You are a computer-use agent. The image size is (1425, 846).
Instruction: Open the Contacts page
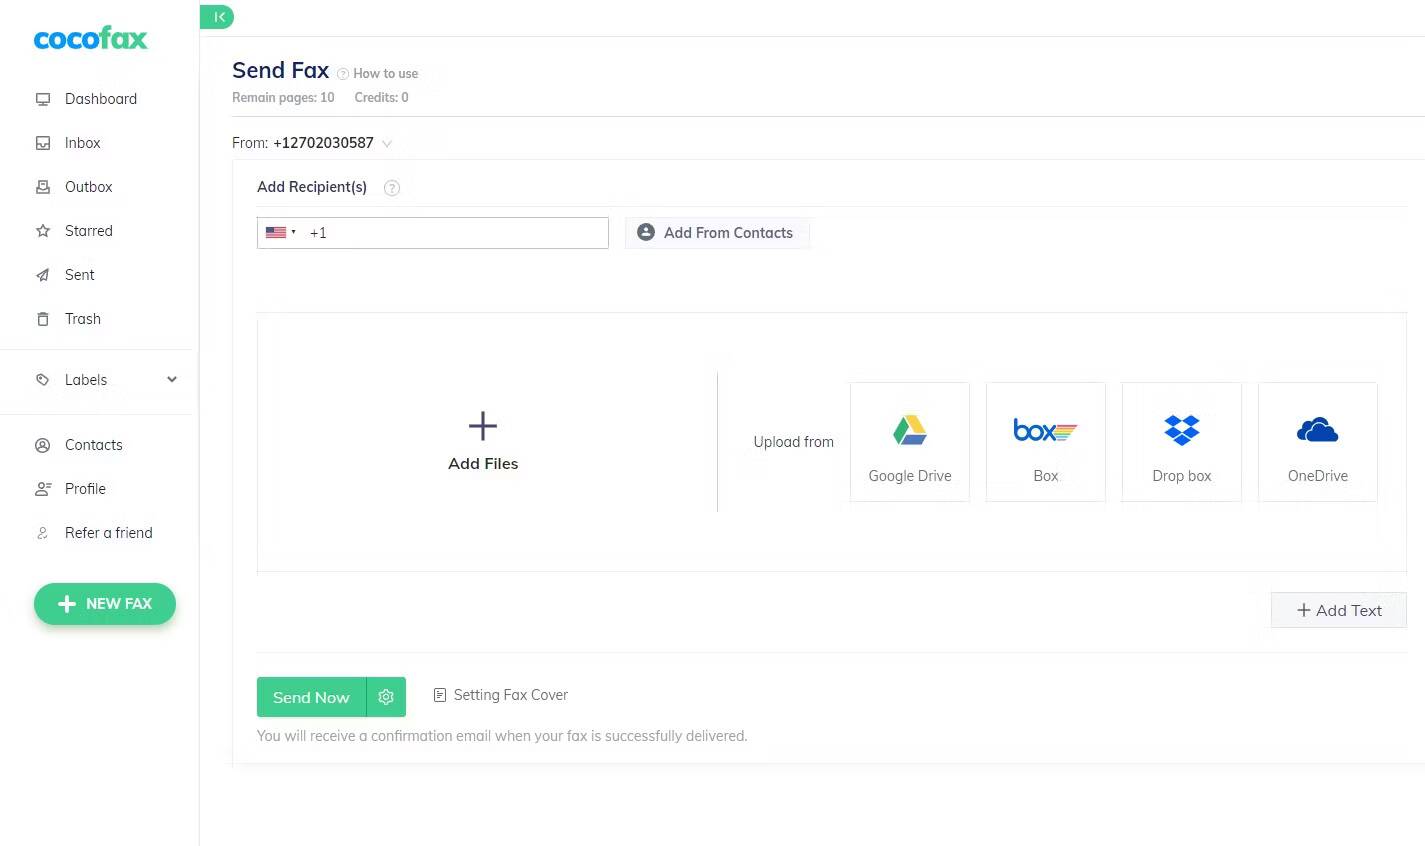93,445
